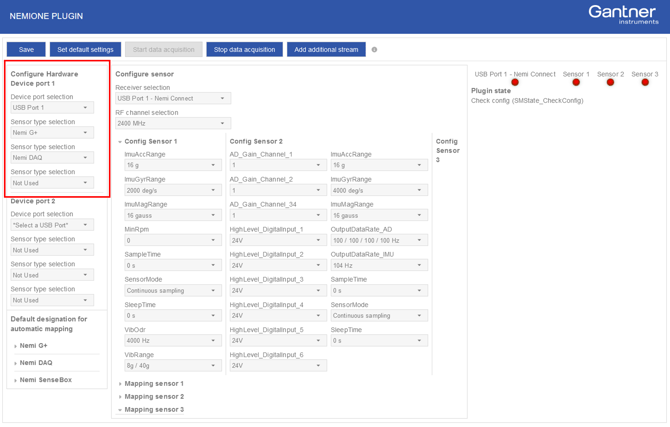This screenshot has width=670, height=427.
Task: Click the Config Sensor 2 heading
Action: pos(256,141)
